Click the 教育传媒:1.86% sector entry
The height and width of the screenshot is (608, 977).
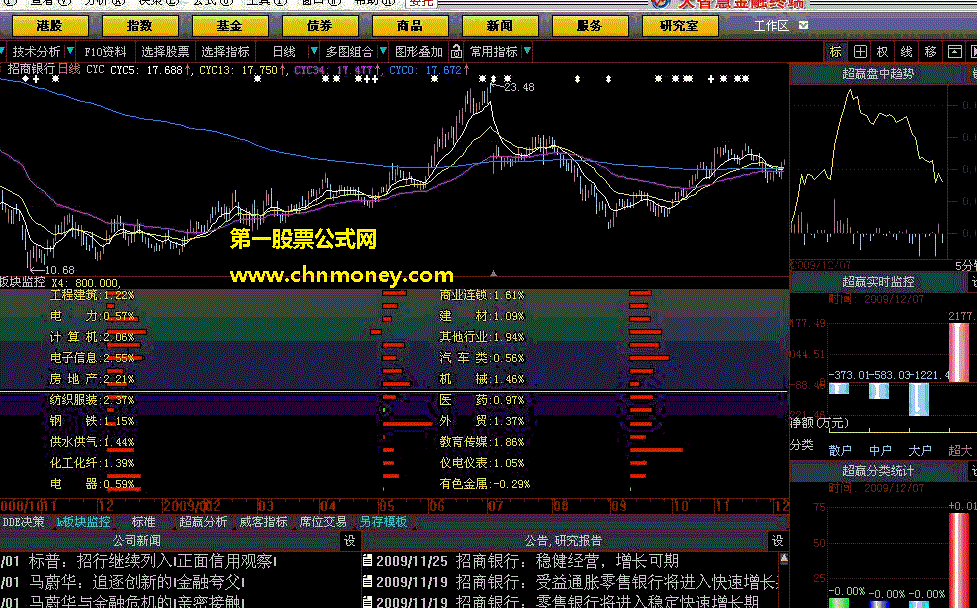pos(482,442)
